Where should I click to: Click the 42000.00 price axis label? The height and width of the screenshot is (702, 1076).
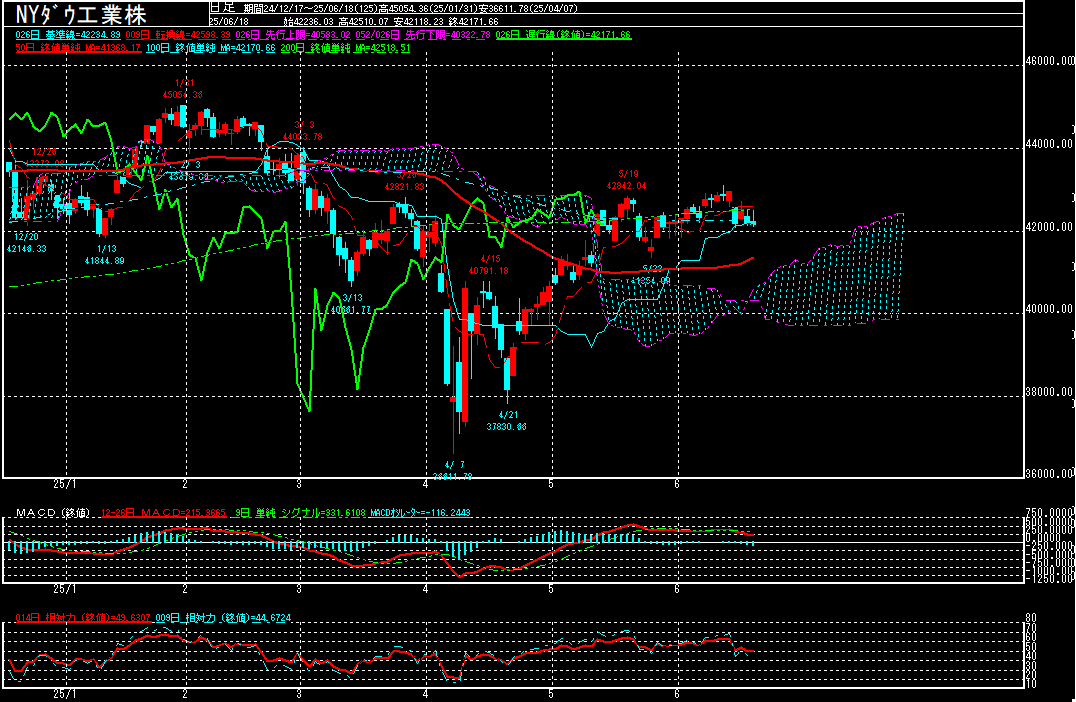1049,227
